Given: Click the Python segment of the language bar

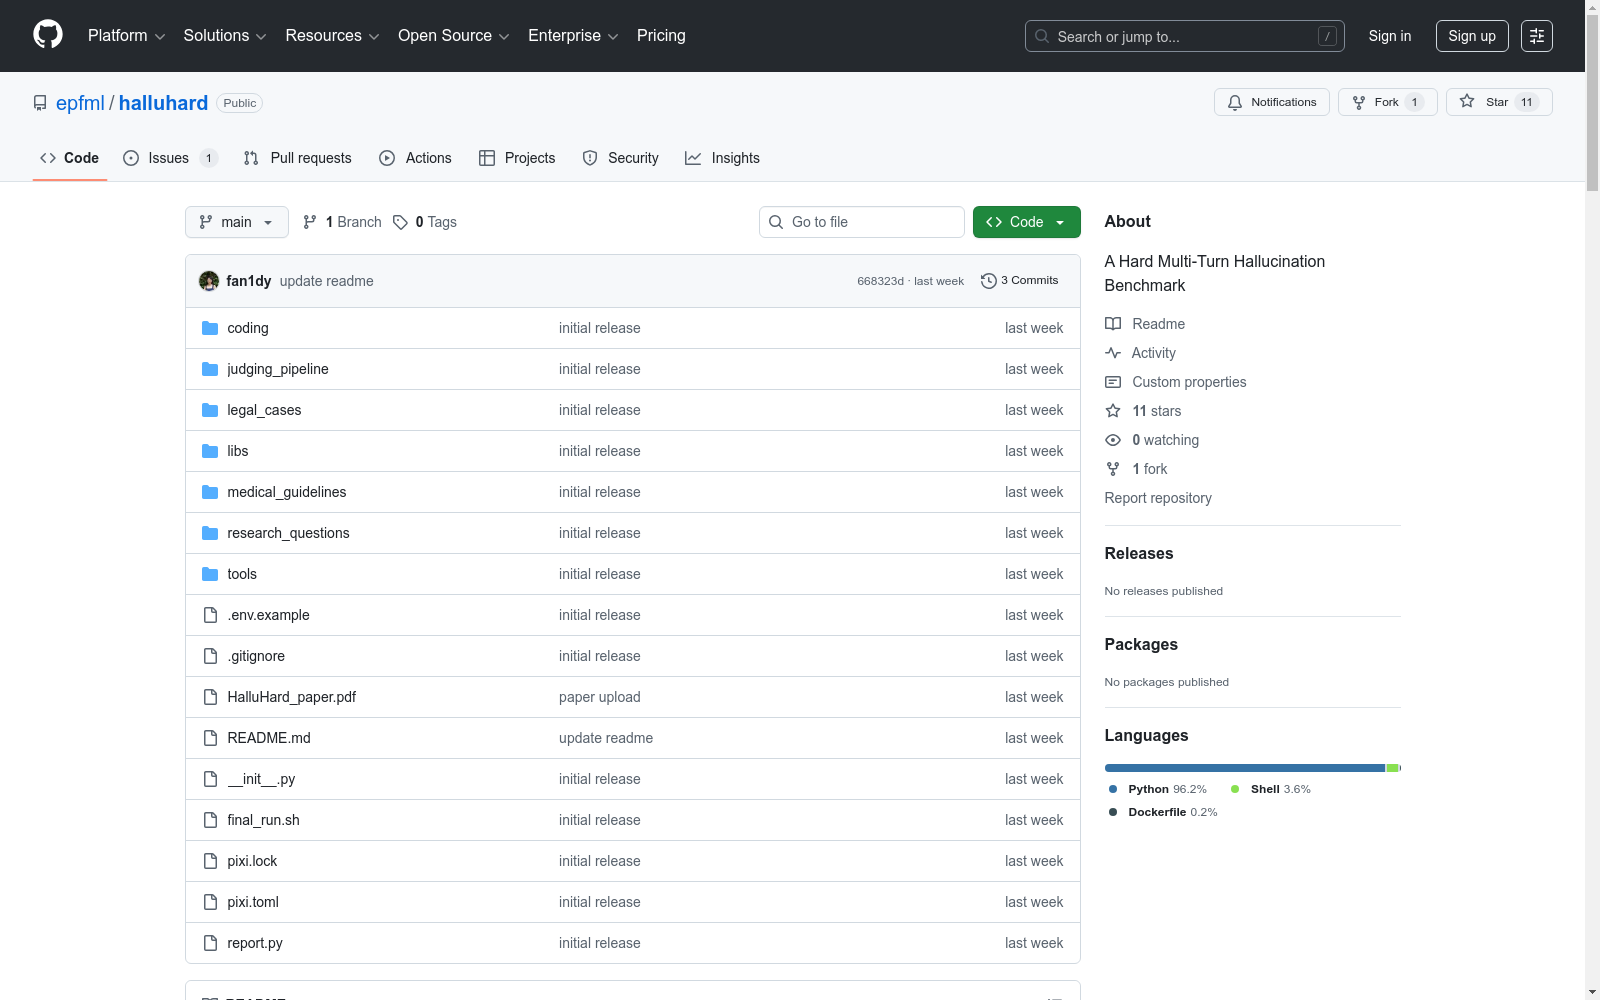Looking at the screenshot, I should 1245,768.
